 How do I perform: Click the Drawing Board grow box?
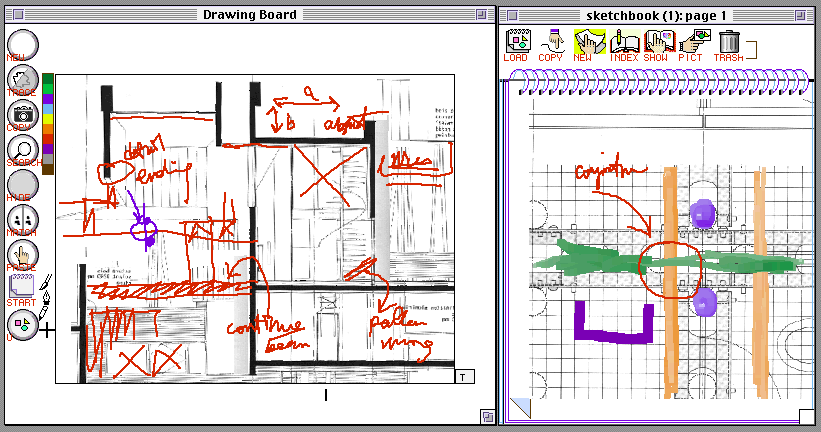pos(487,416)
